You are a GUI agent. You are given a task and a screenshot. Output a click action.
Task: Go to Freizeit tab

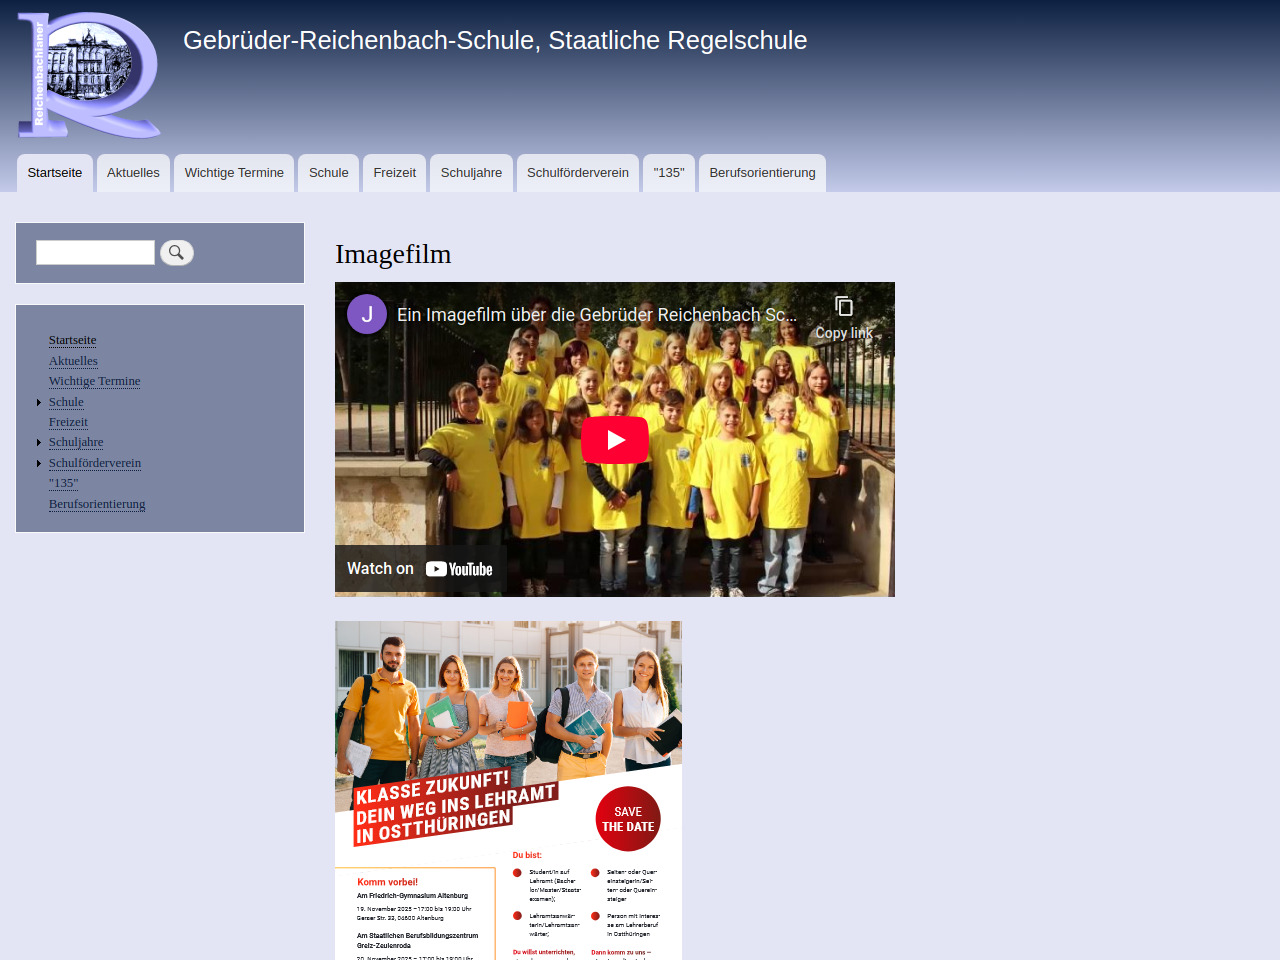(x=394, y=173)
